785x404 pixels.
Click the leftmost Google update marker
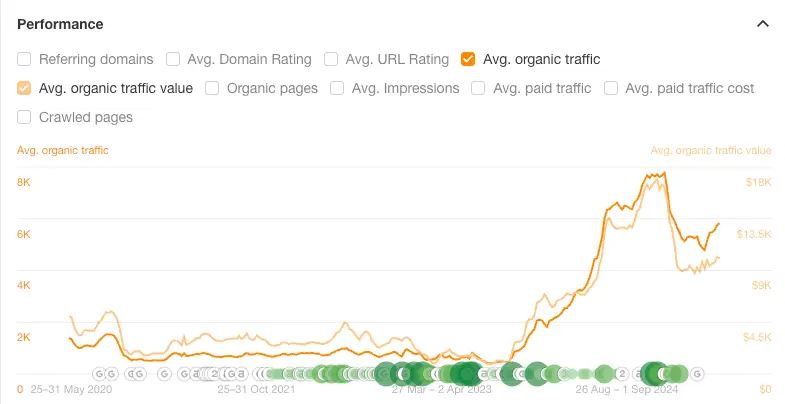point(97,374)
